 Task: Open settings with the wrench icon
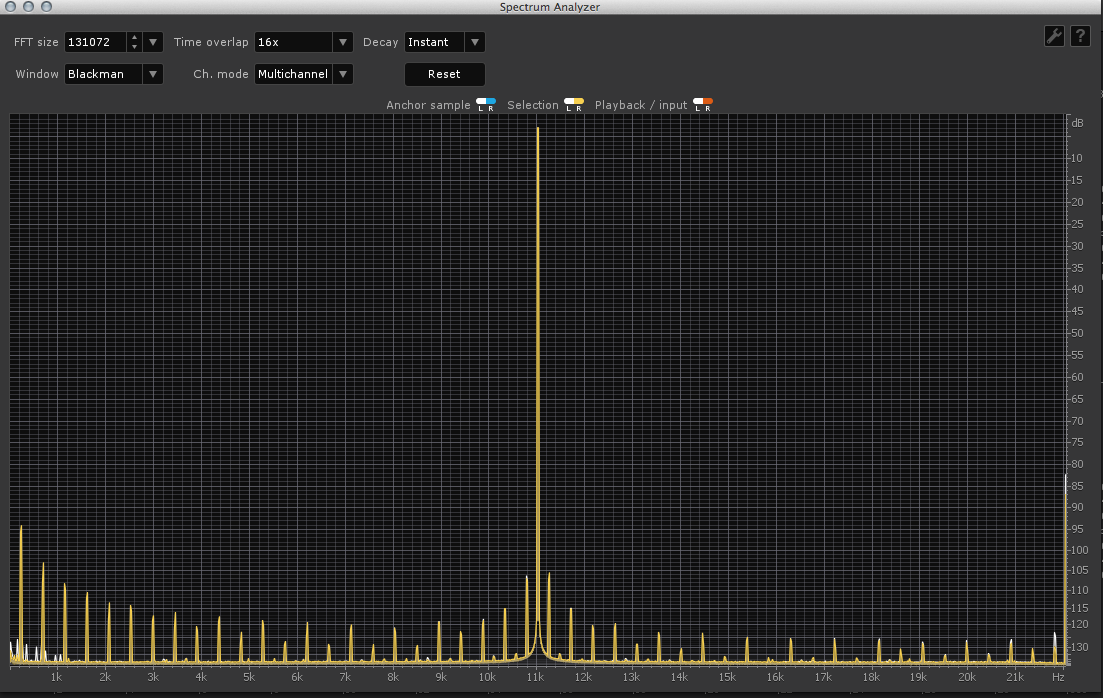1054,36
